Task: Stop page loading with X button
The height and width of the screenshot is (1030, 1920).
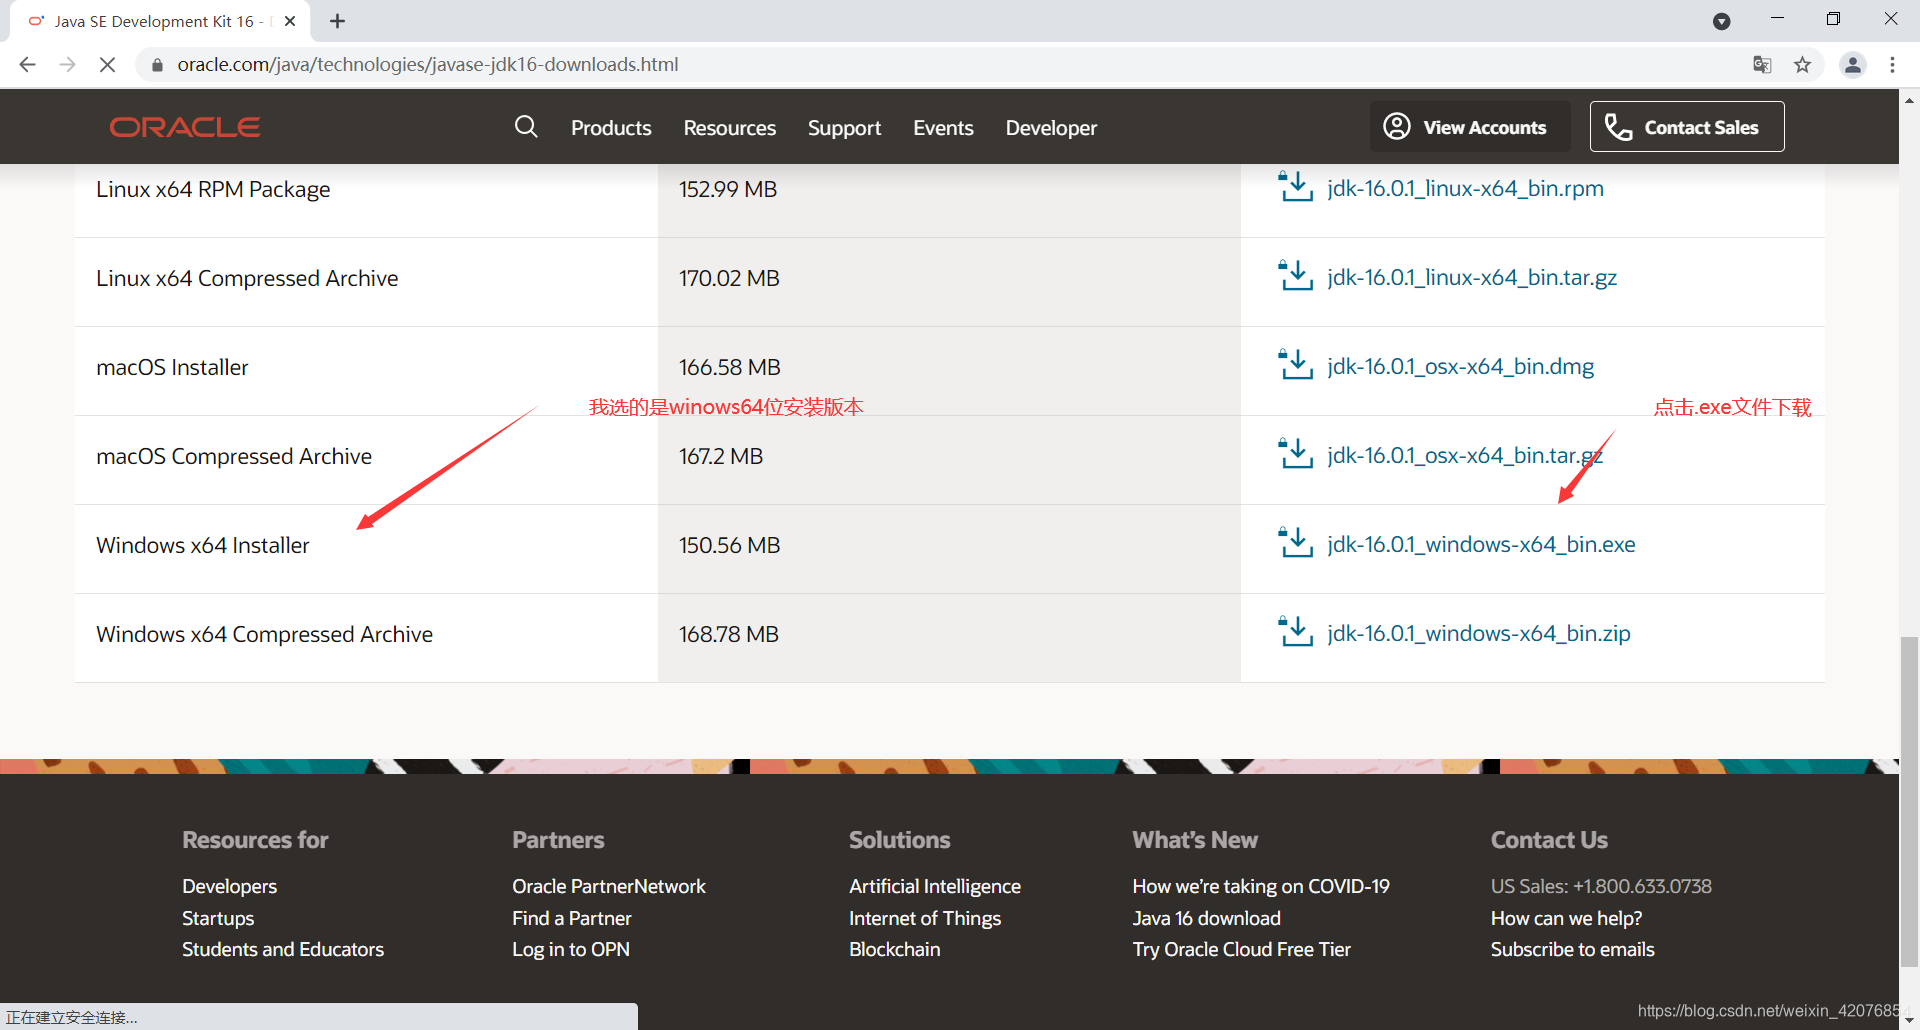Action: [x=107, y=64]
